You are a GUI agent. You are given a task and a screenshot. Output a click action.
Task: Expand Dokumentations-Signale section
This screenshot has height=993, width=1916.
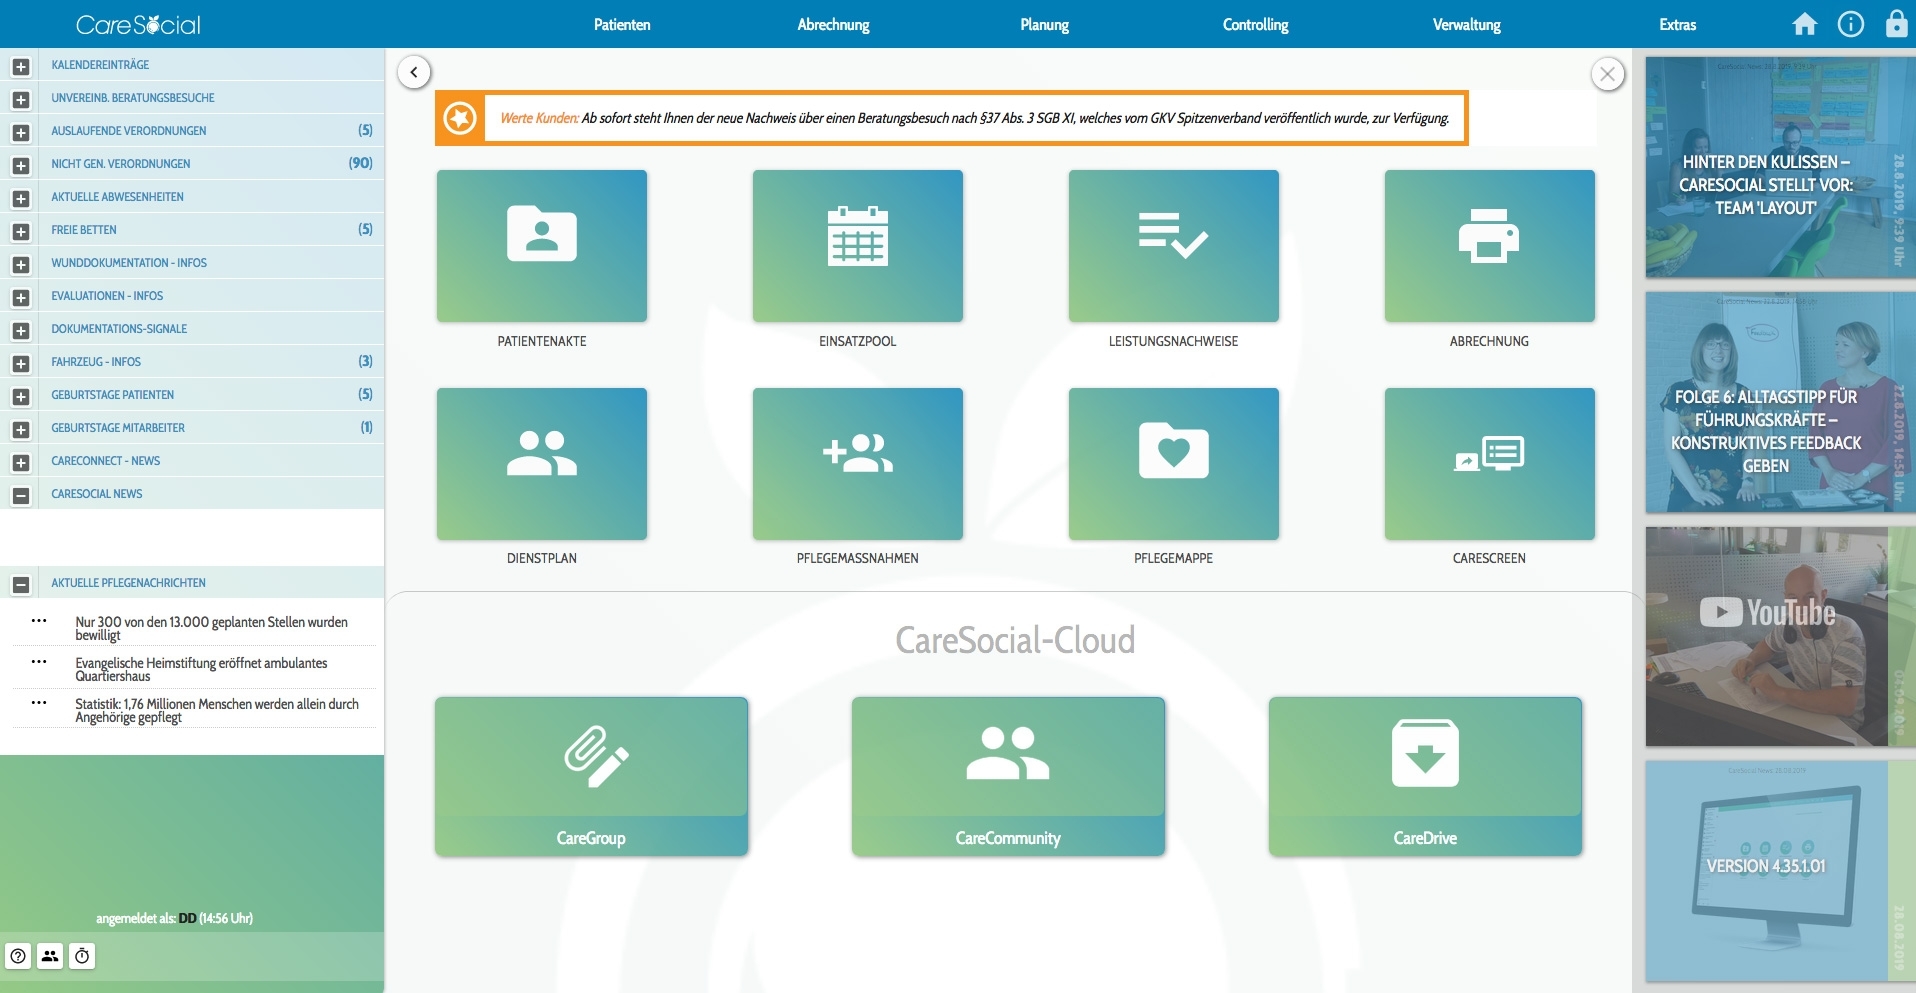[x=20, y=331]
